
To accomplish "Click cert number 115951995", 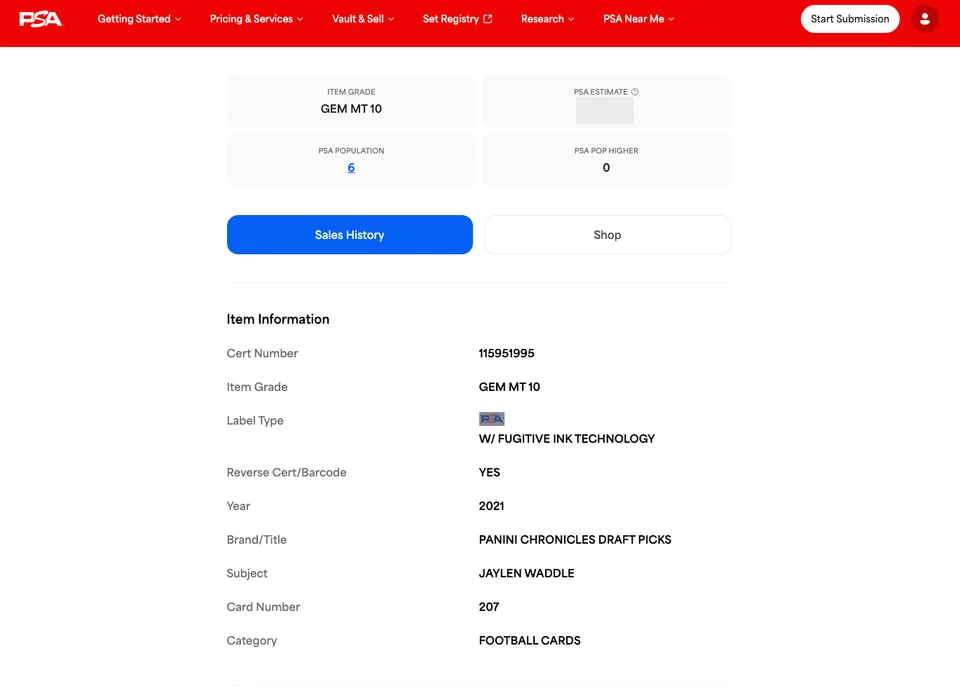I will (x=506, y=353).
